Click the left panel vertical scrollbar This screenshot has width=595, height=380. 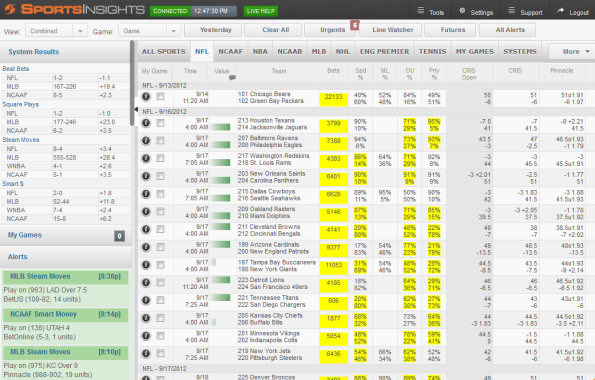tap(132, 84)
